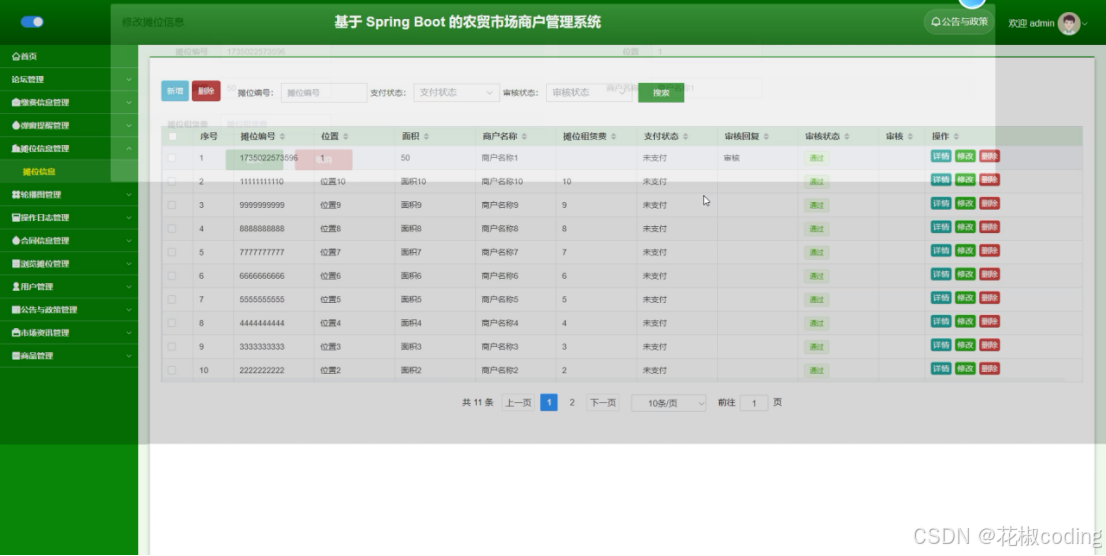
Task: Click the bell icon in 公告与政策
Action: [x=936, y=22]
